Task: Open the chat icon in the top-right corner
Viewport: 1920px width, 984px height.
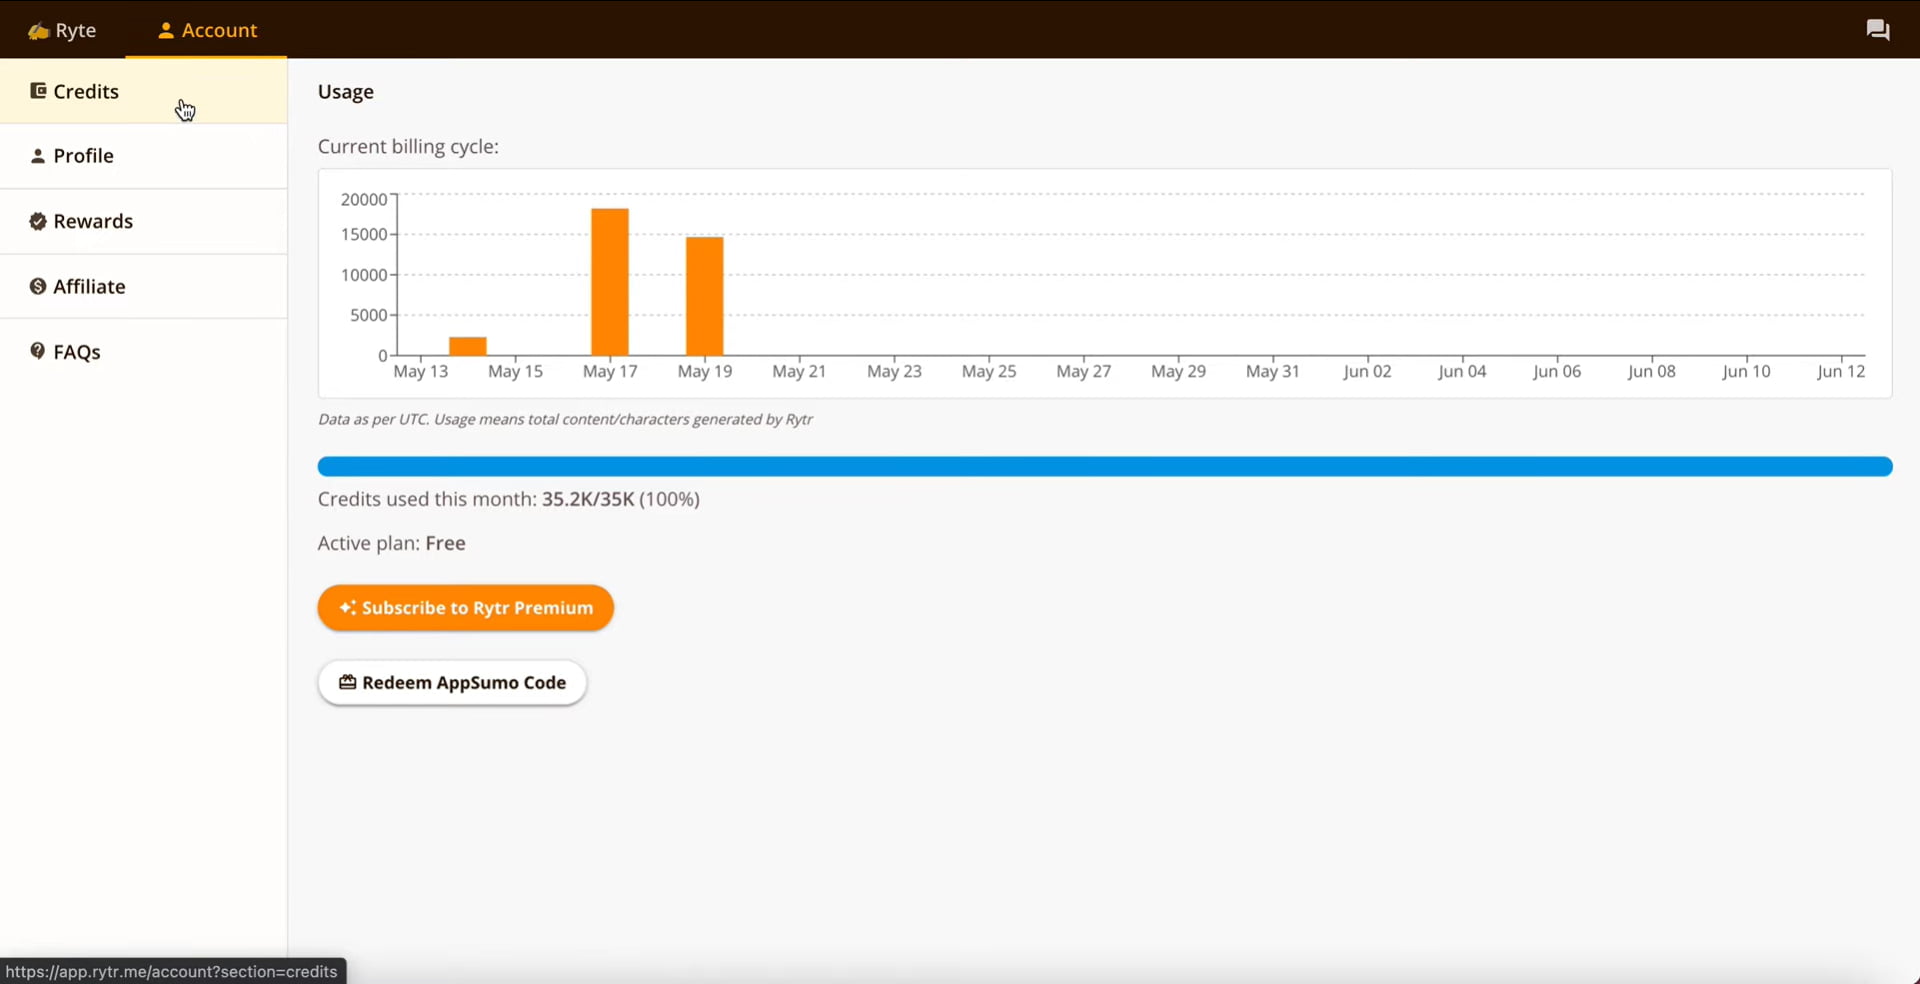Action: [1877, 30]
